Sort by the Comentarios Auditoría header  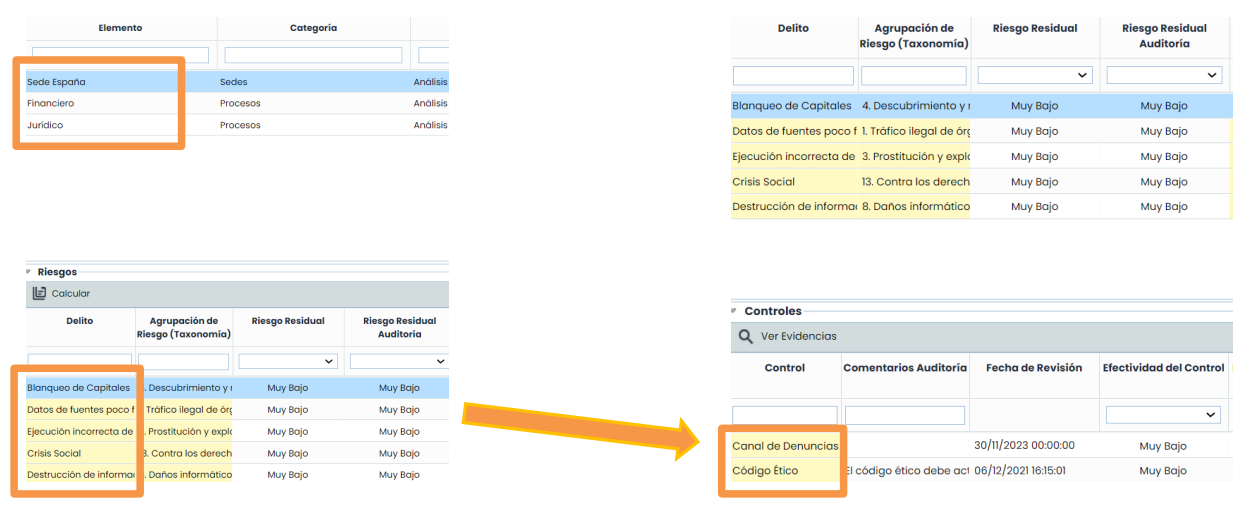pos(904,368)
